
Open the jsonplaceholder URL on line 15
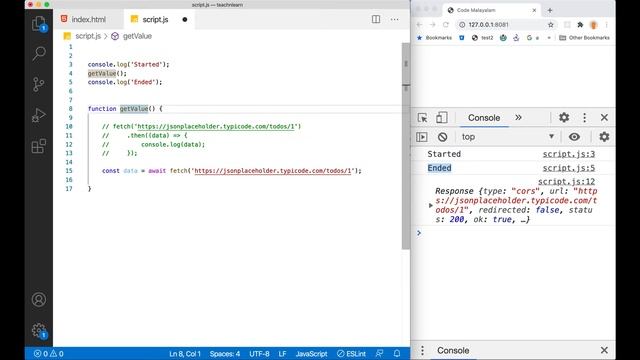coord(273,171)
